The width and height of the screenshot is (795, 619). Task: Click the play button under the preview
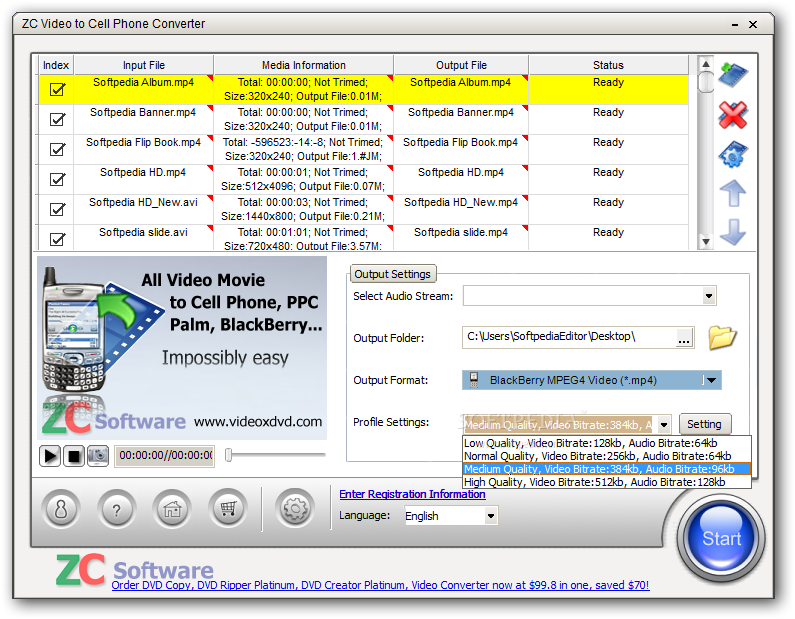tap(50, 456)
